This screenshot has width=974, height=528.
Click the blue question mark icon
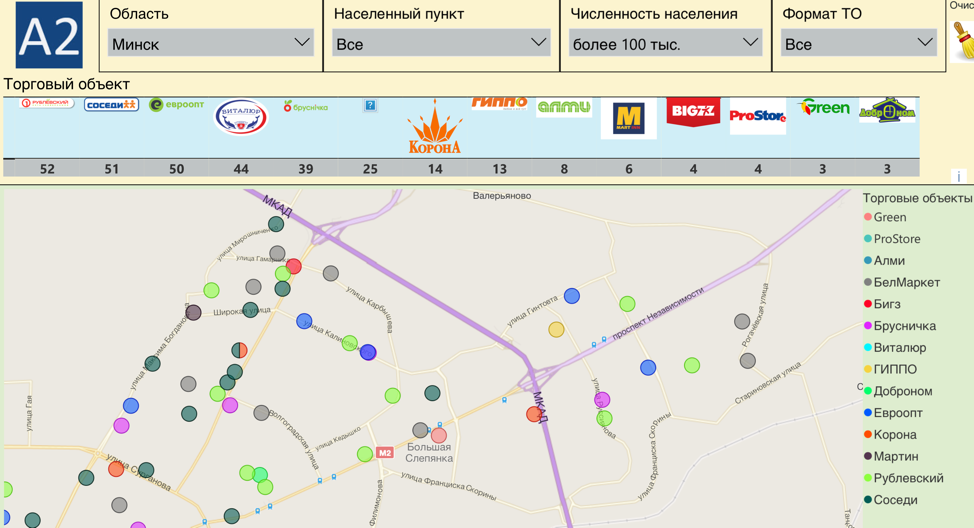coord(370,105)
